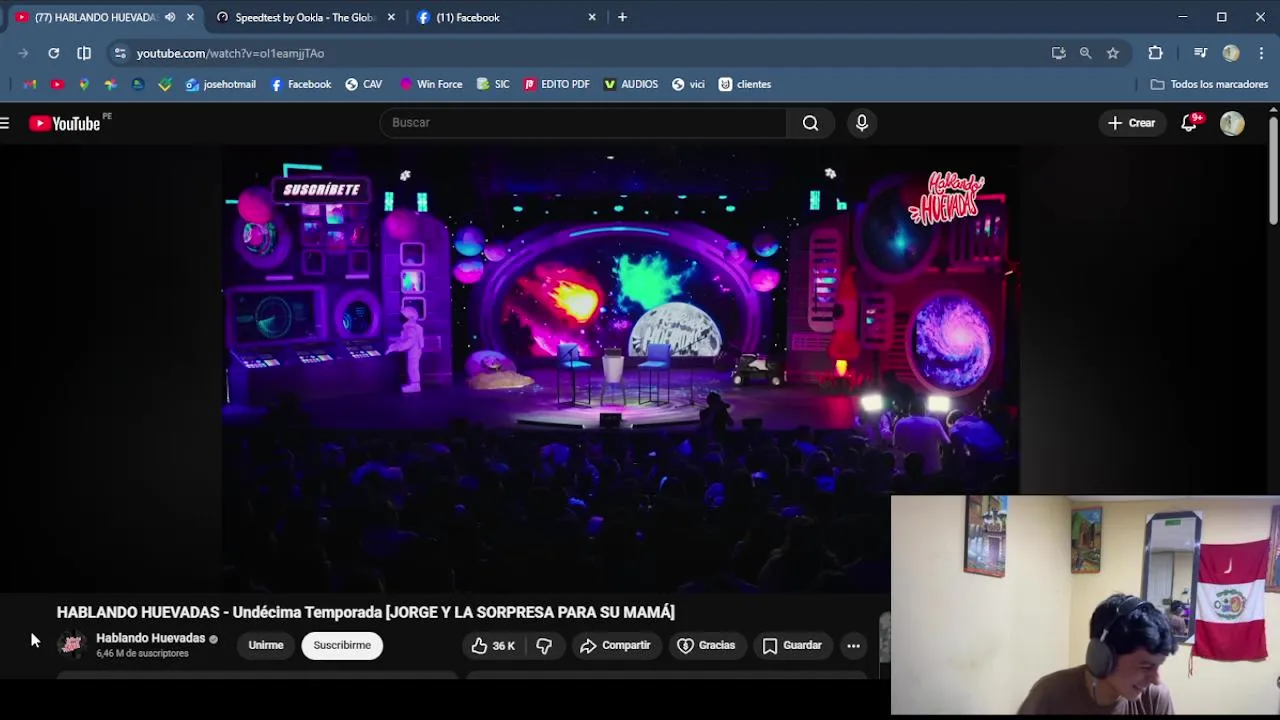The image size is (1280, 720).
Task: Bookmark this page with the star
Action: point(1113,53)
